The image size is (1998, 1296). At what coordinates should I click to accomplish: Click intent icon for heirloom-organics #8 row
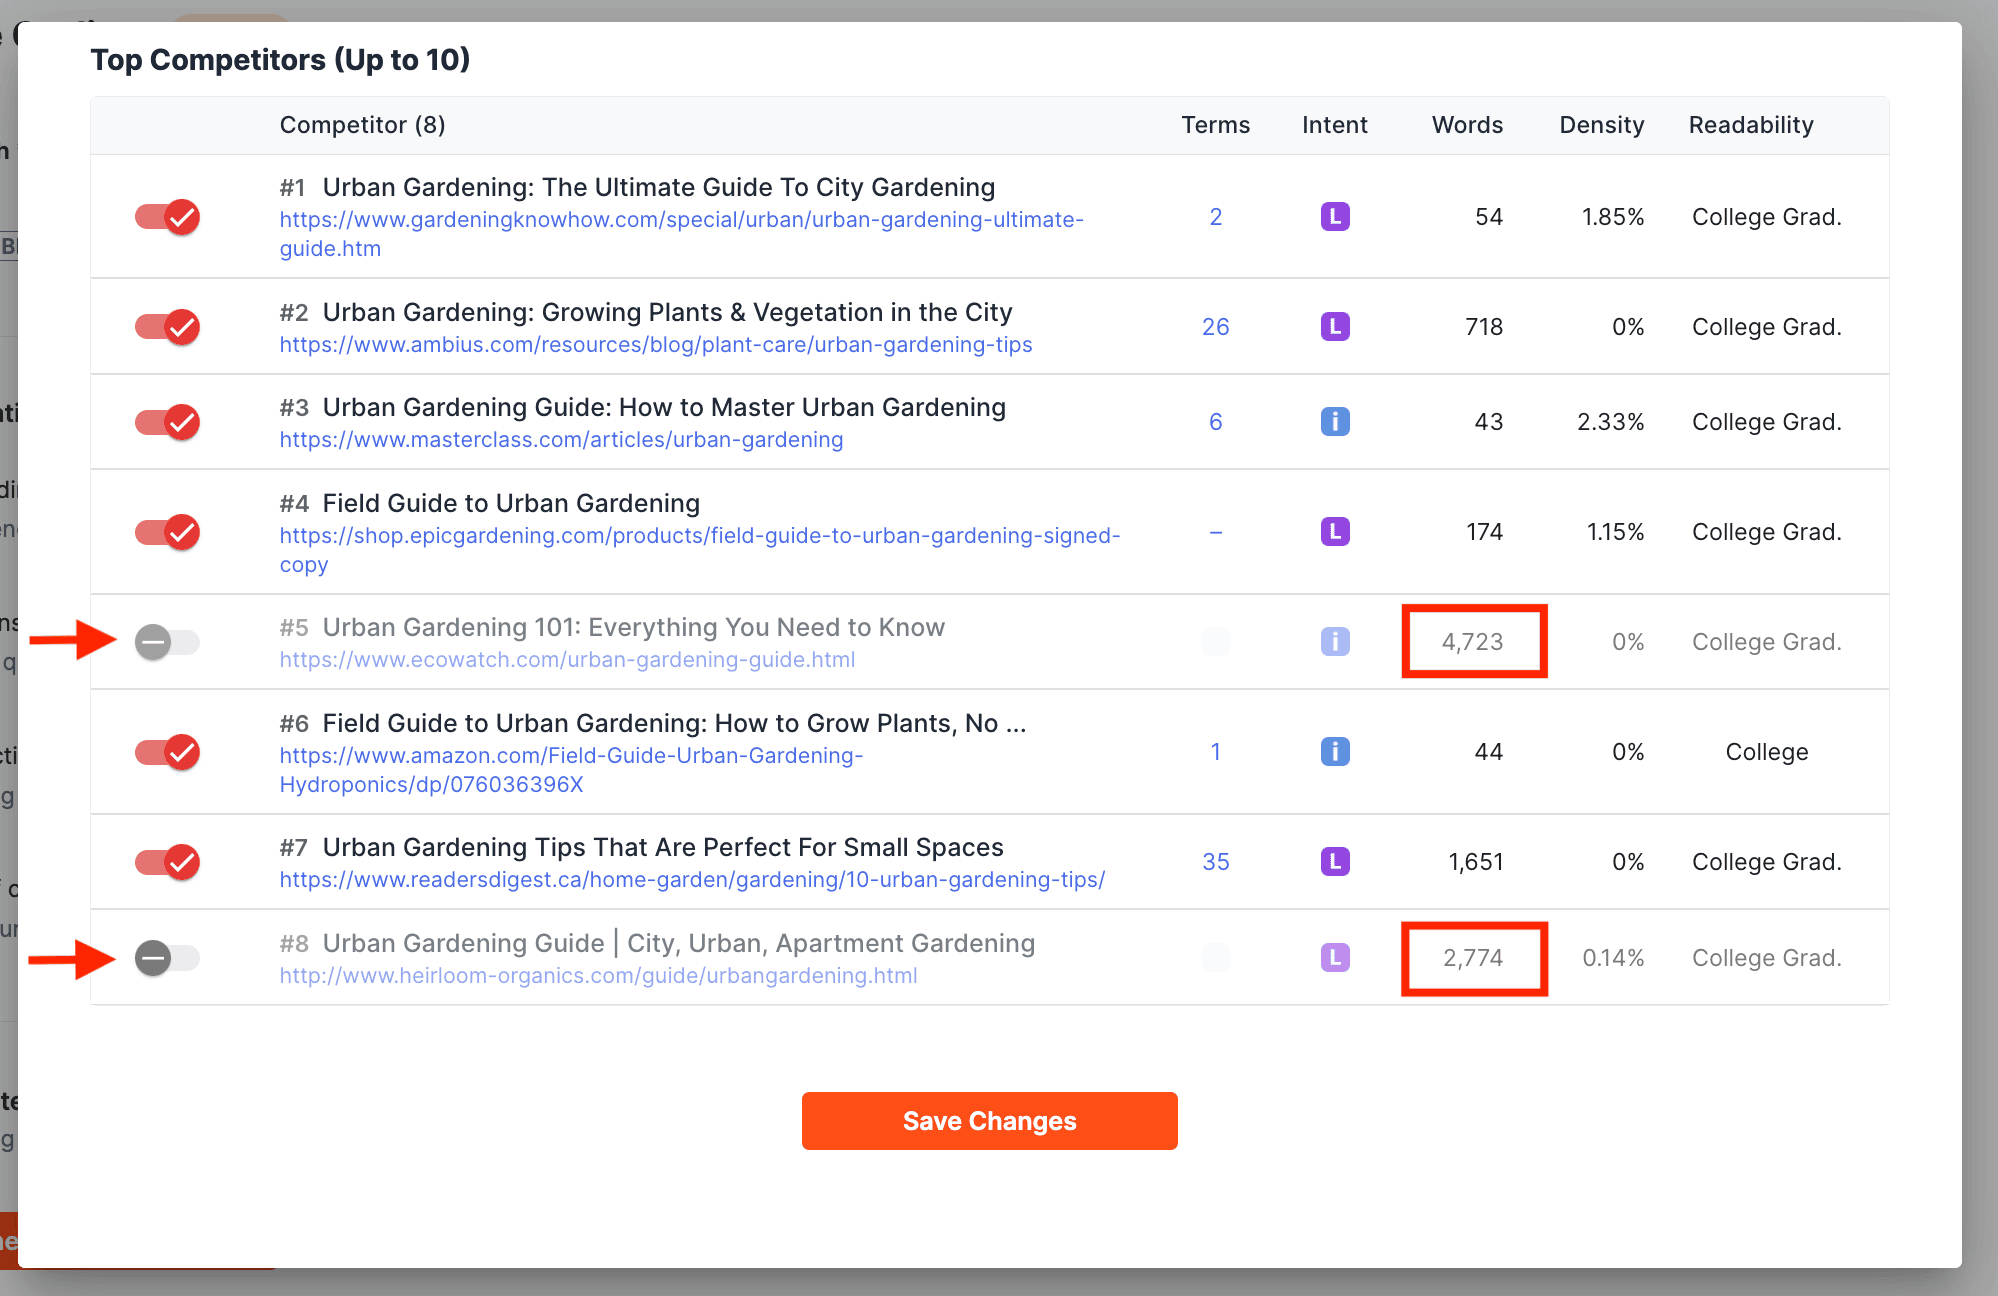(1335, 958)
